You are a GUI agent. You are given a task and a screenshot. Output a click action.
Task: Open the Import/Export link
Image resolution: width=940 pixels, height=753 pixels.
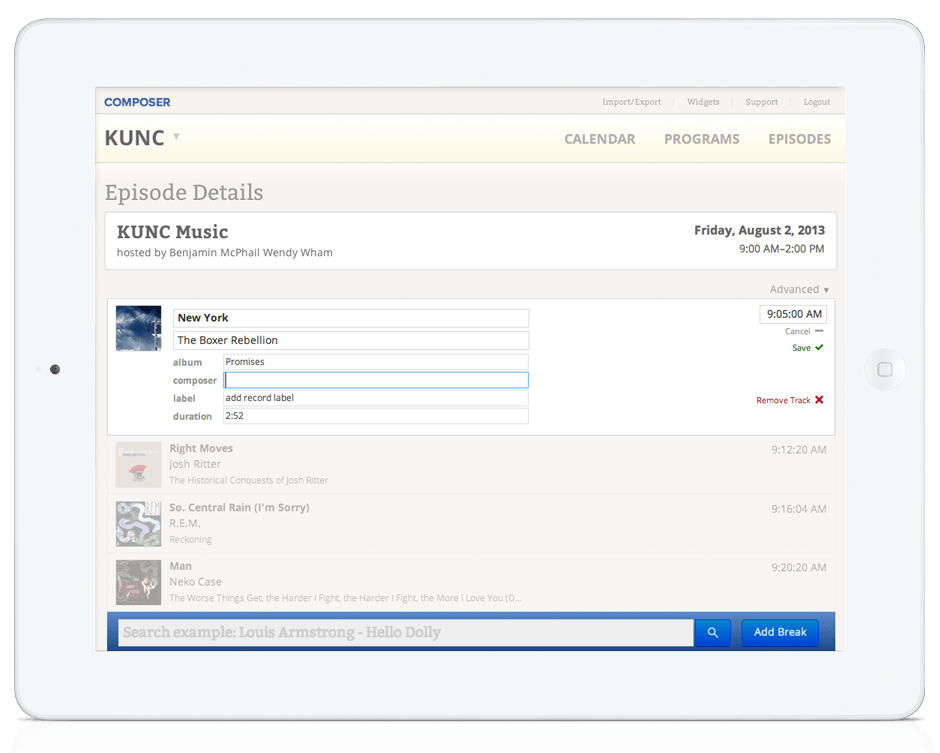(631, 102)
